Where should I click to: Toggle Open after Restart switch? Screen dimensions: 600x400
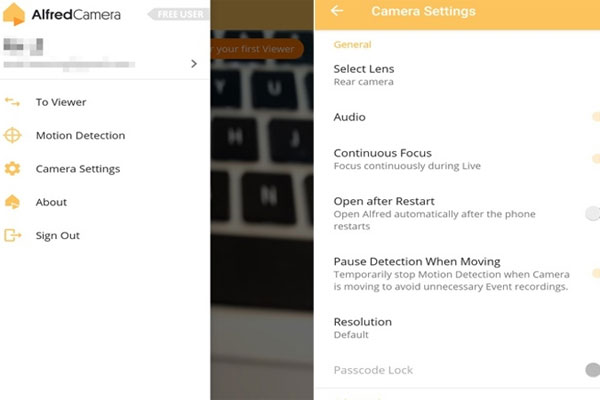click(x=592, y=213)
